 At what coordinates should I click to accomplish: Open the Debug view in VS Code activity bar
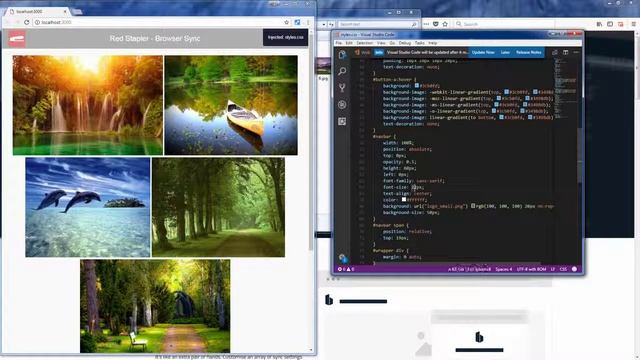coord(342,104)
